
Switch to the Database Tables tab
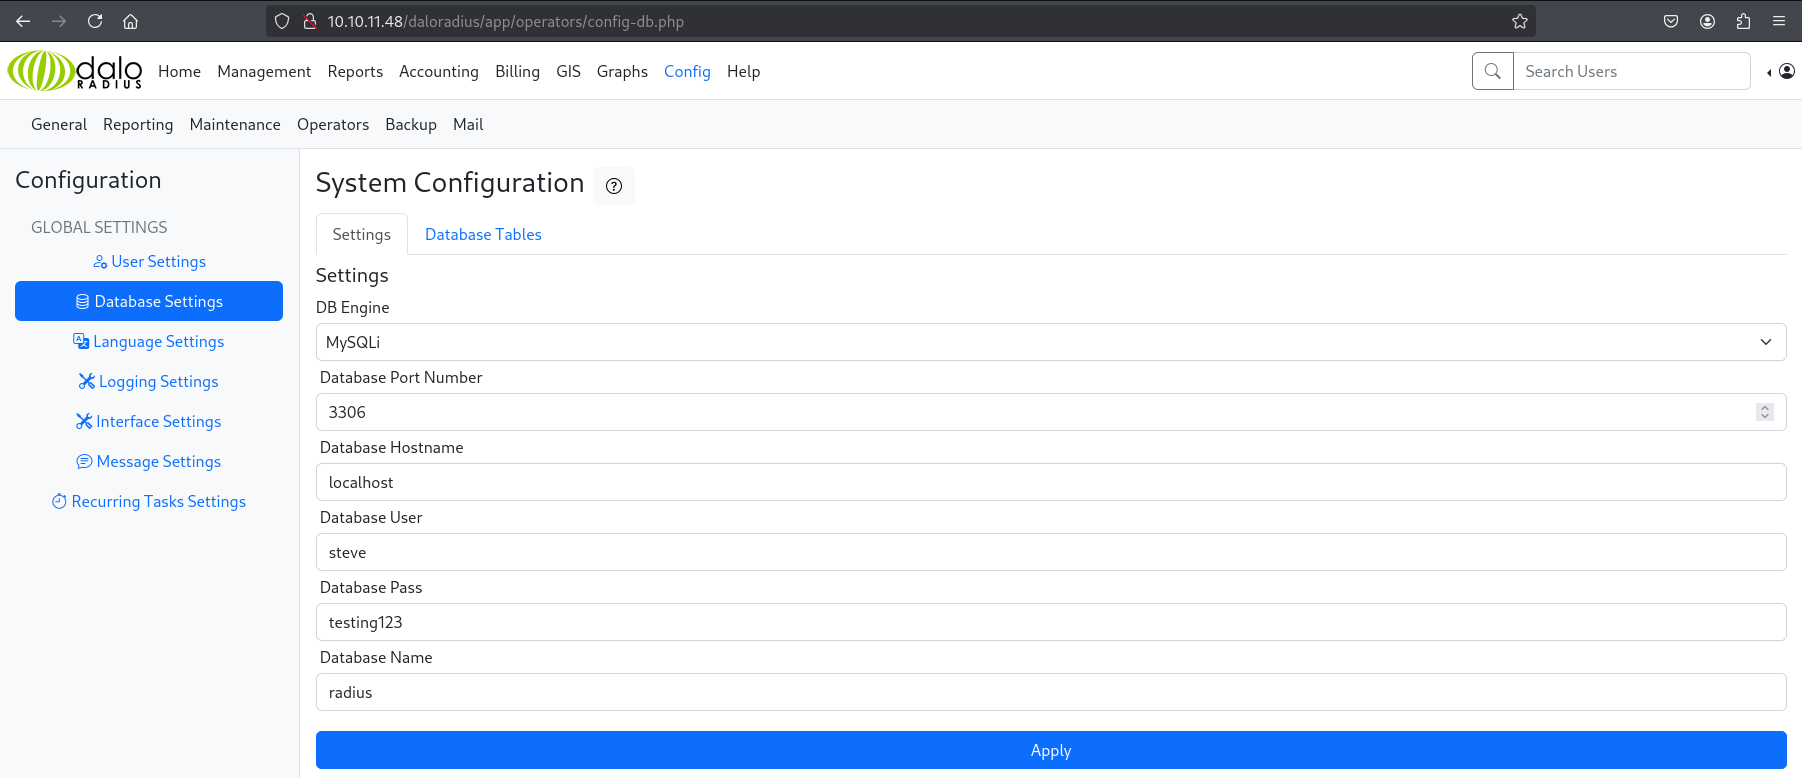pyautogui.click(x=483, y=234)
